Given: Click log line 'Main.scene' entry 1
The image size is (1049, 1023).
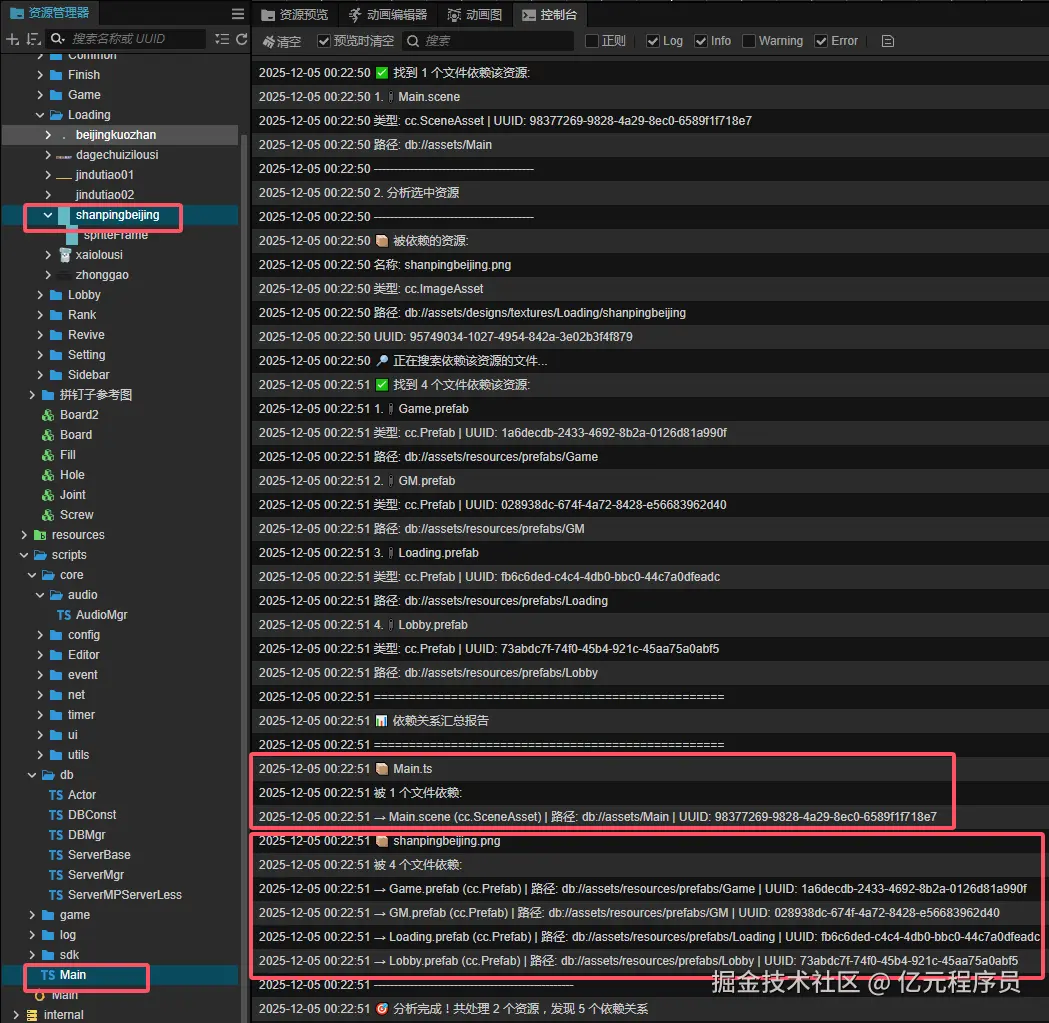Looking at the screenshot, I should (x=650, y=97).
